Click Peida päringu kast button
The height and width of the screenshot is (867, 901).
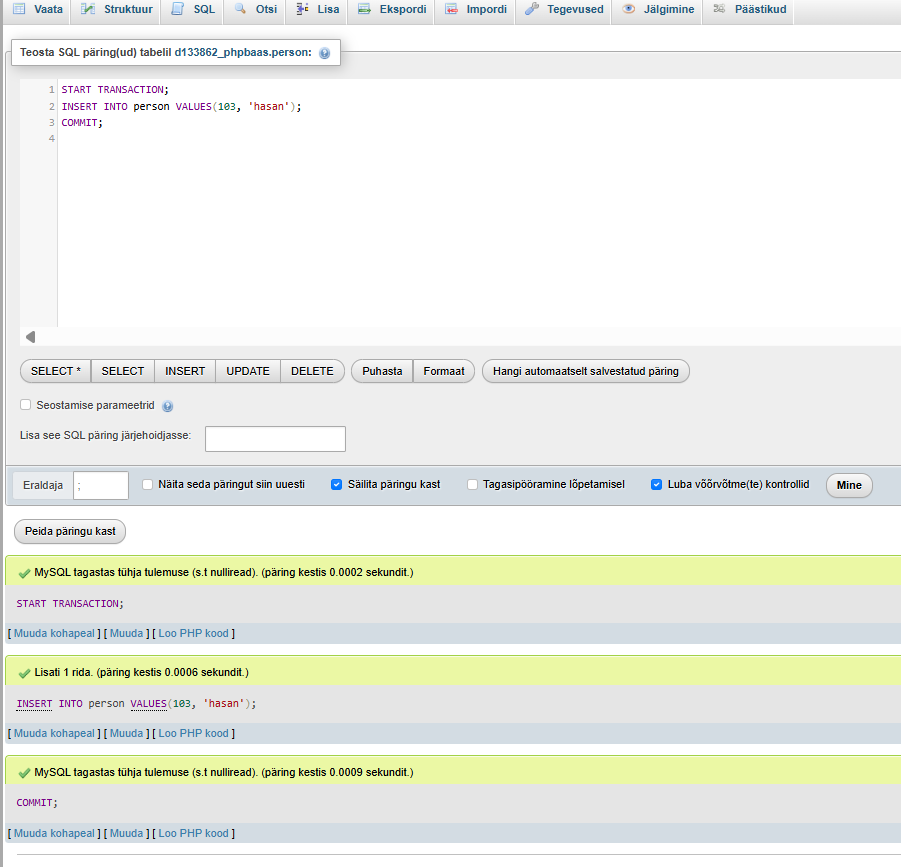70,531
